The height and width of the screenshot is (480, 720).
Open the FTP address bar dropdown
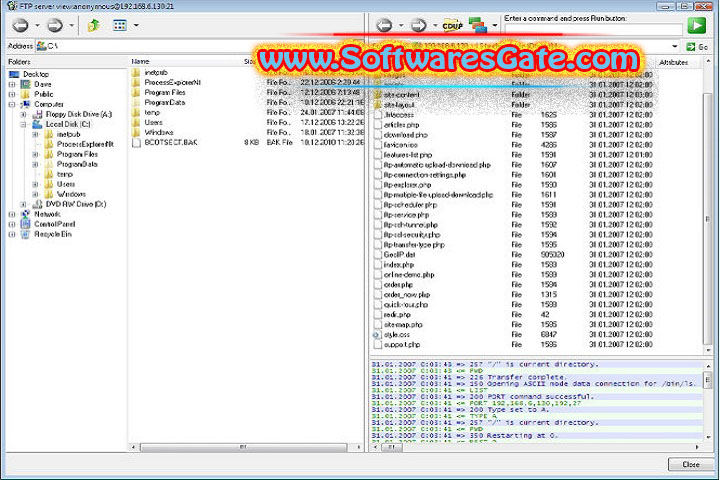[675, 46]
